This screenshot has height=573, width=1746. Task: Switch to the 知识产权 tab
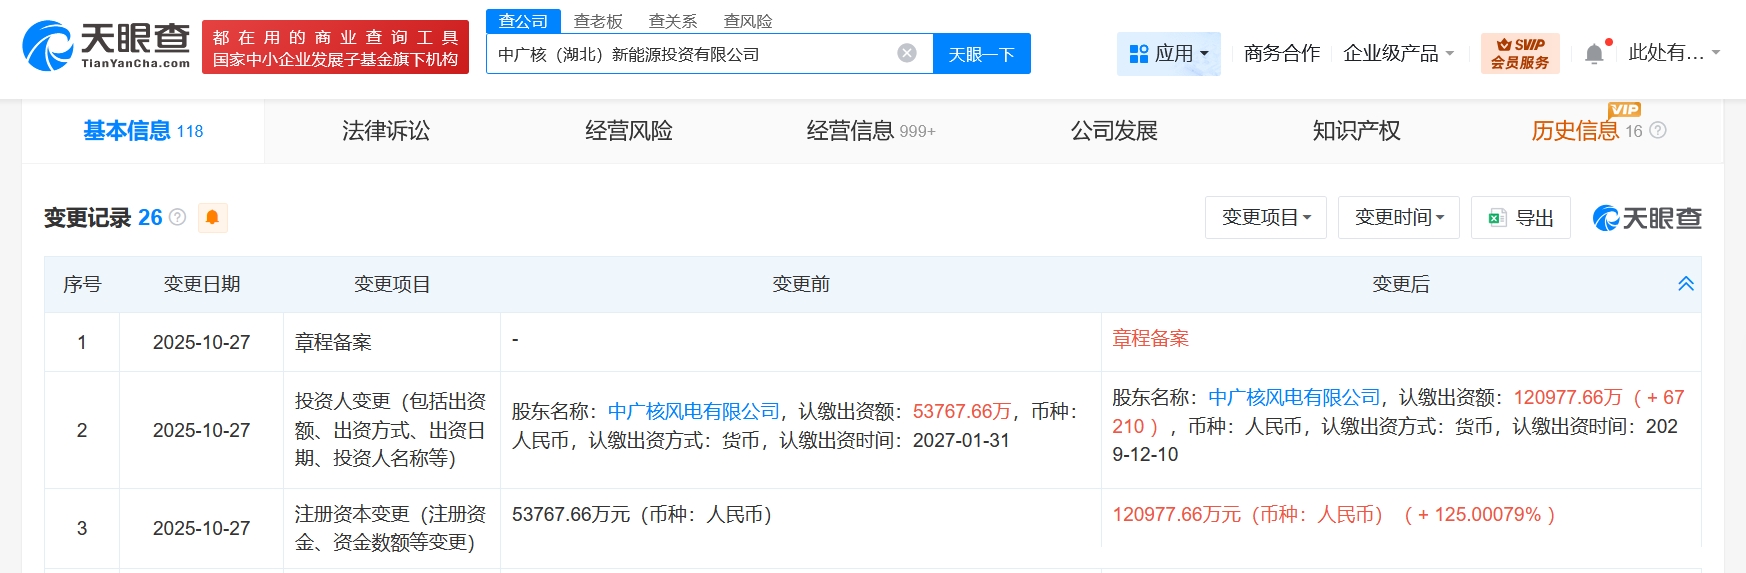pos(1356,131)
